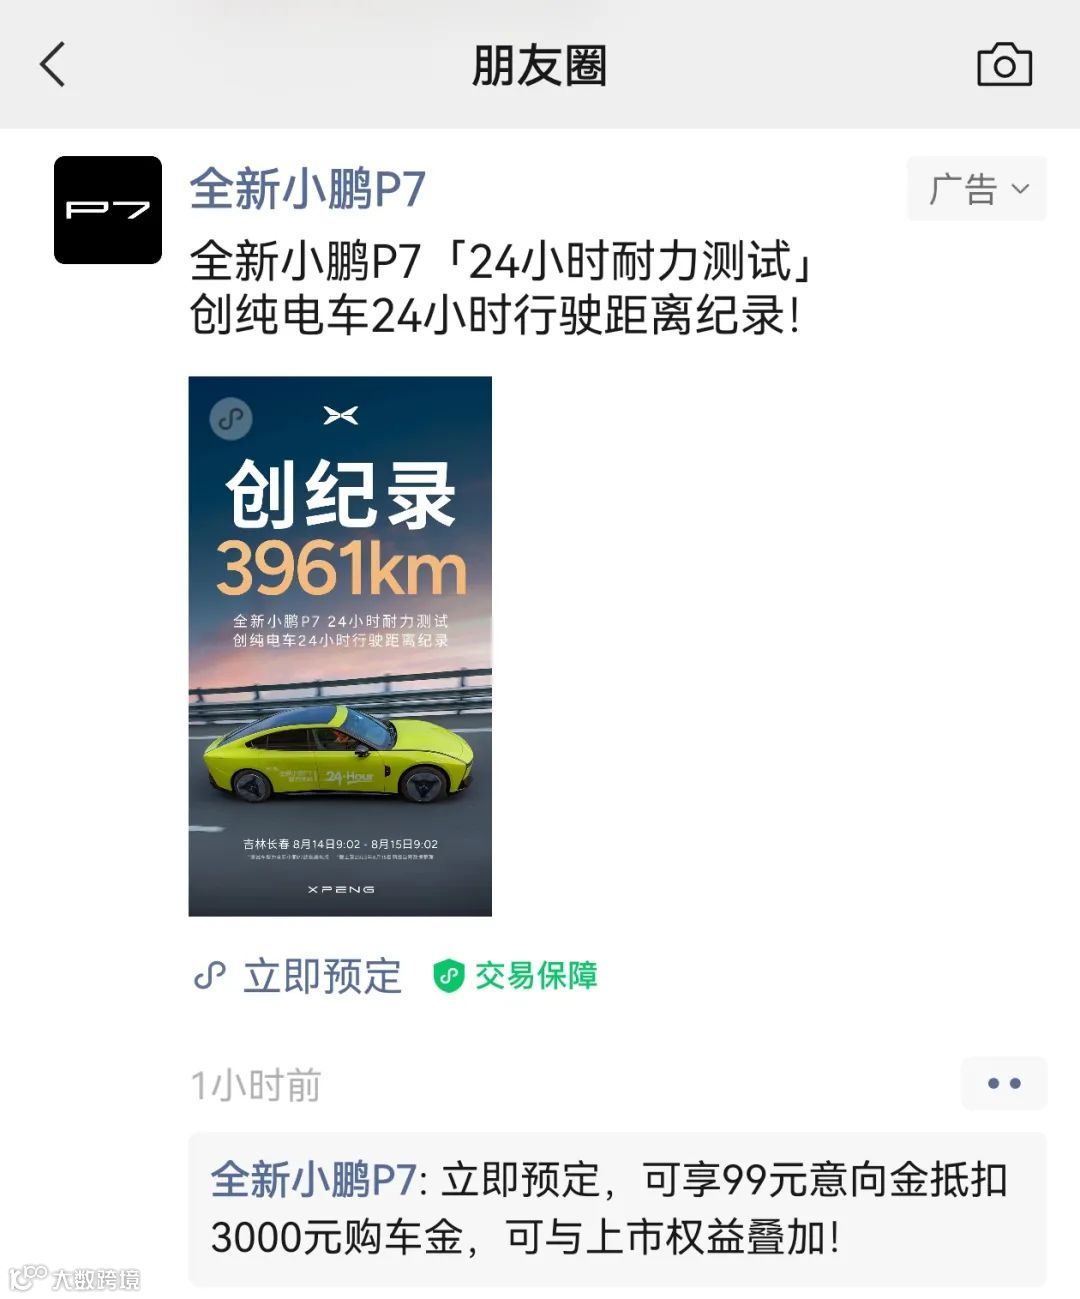1080x1299 pixels.
Task: Open the 全新小鹏P7 name in the comment
Action: [x=313, y=1179]
